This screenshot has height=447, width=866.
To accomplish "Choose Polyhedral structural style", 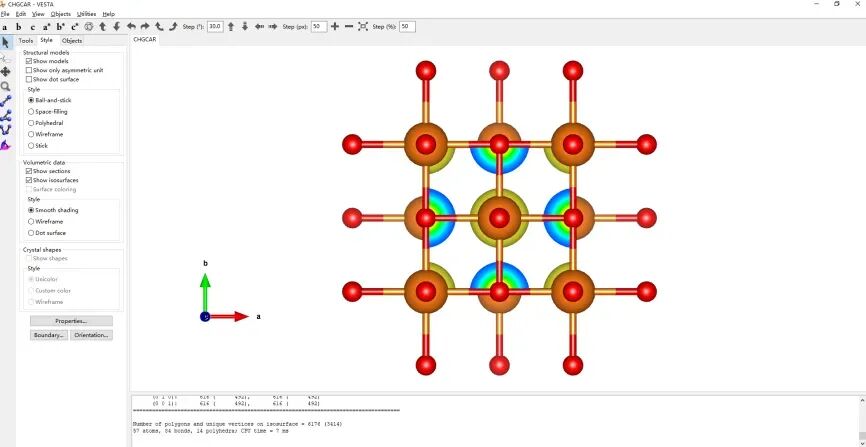I will pos(31,123).
